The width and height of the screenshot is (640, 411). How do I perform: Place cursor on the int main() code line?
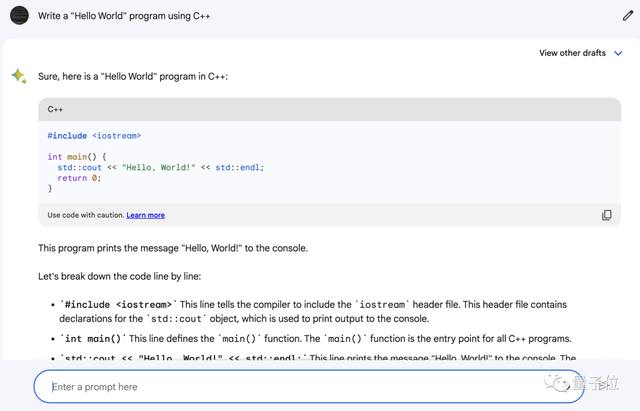(76, 157)
